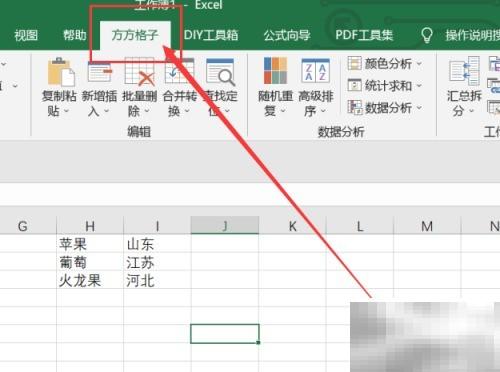
Task: Click the 统计求和 icon
Action: [x=354, y=85]
